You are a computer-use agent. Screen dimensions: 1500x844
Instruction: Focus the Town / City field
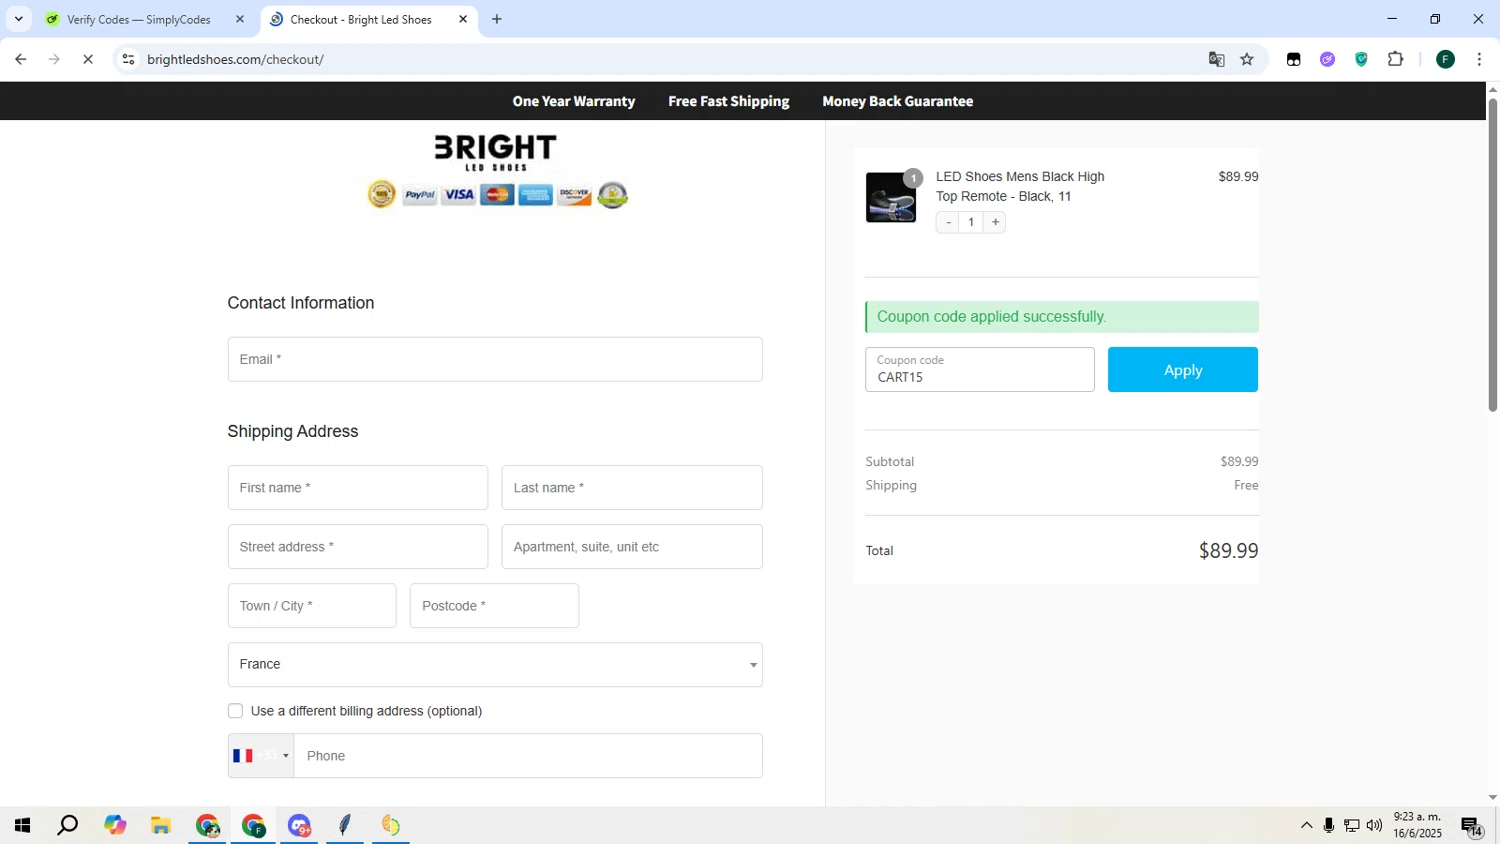(x=312, y=605)
